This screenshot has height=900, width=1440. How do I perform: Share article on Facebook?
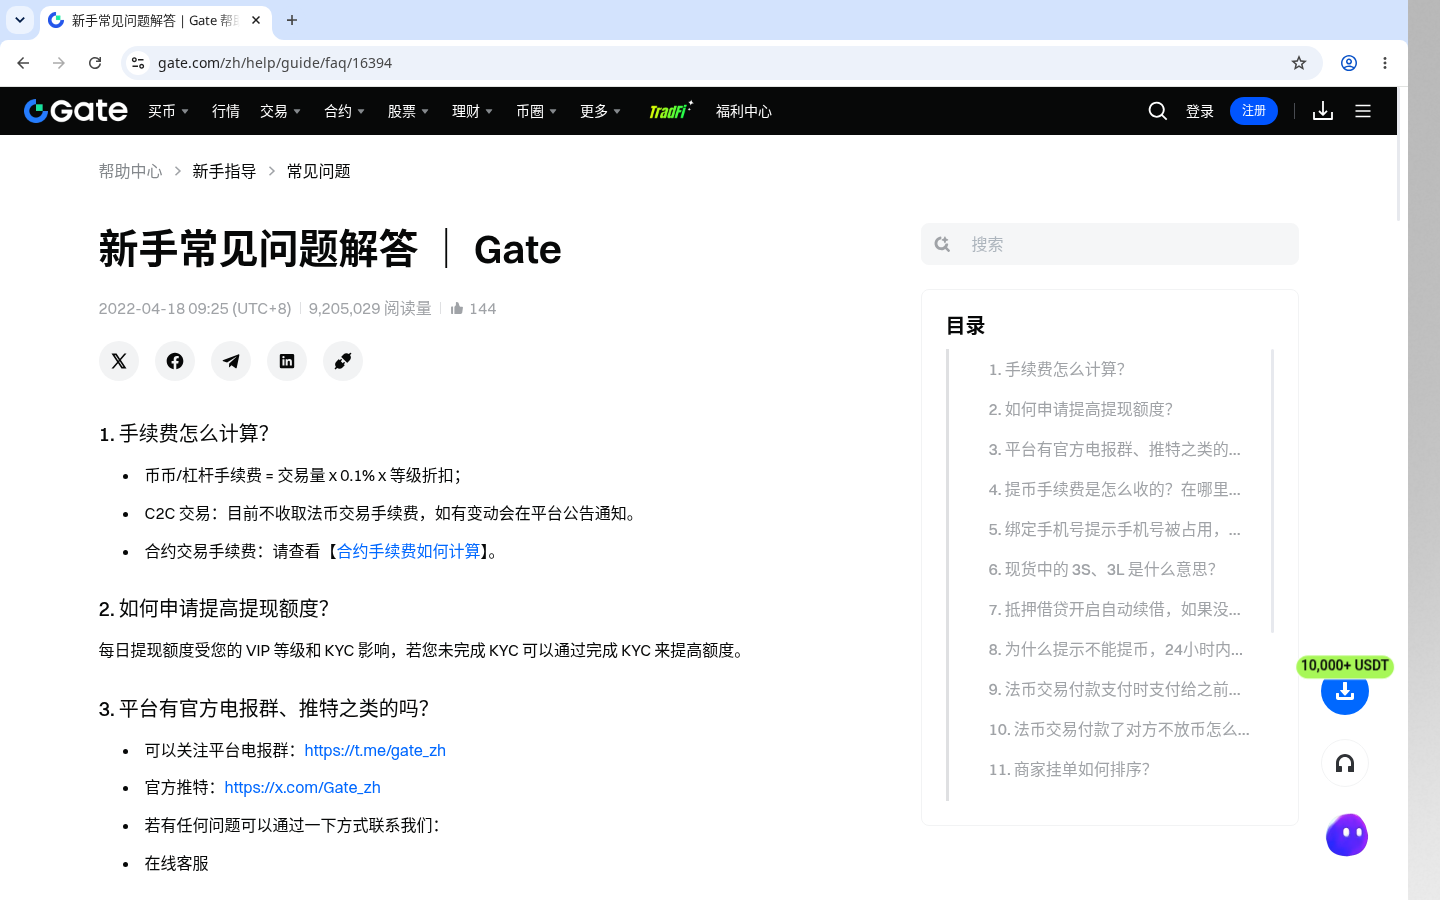pyautogui.click(x=175, y=361)
